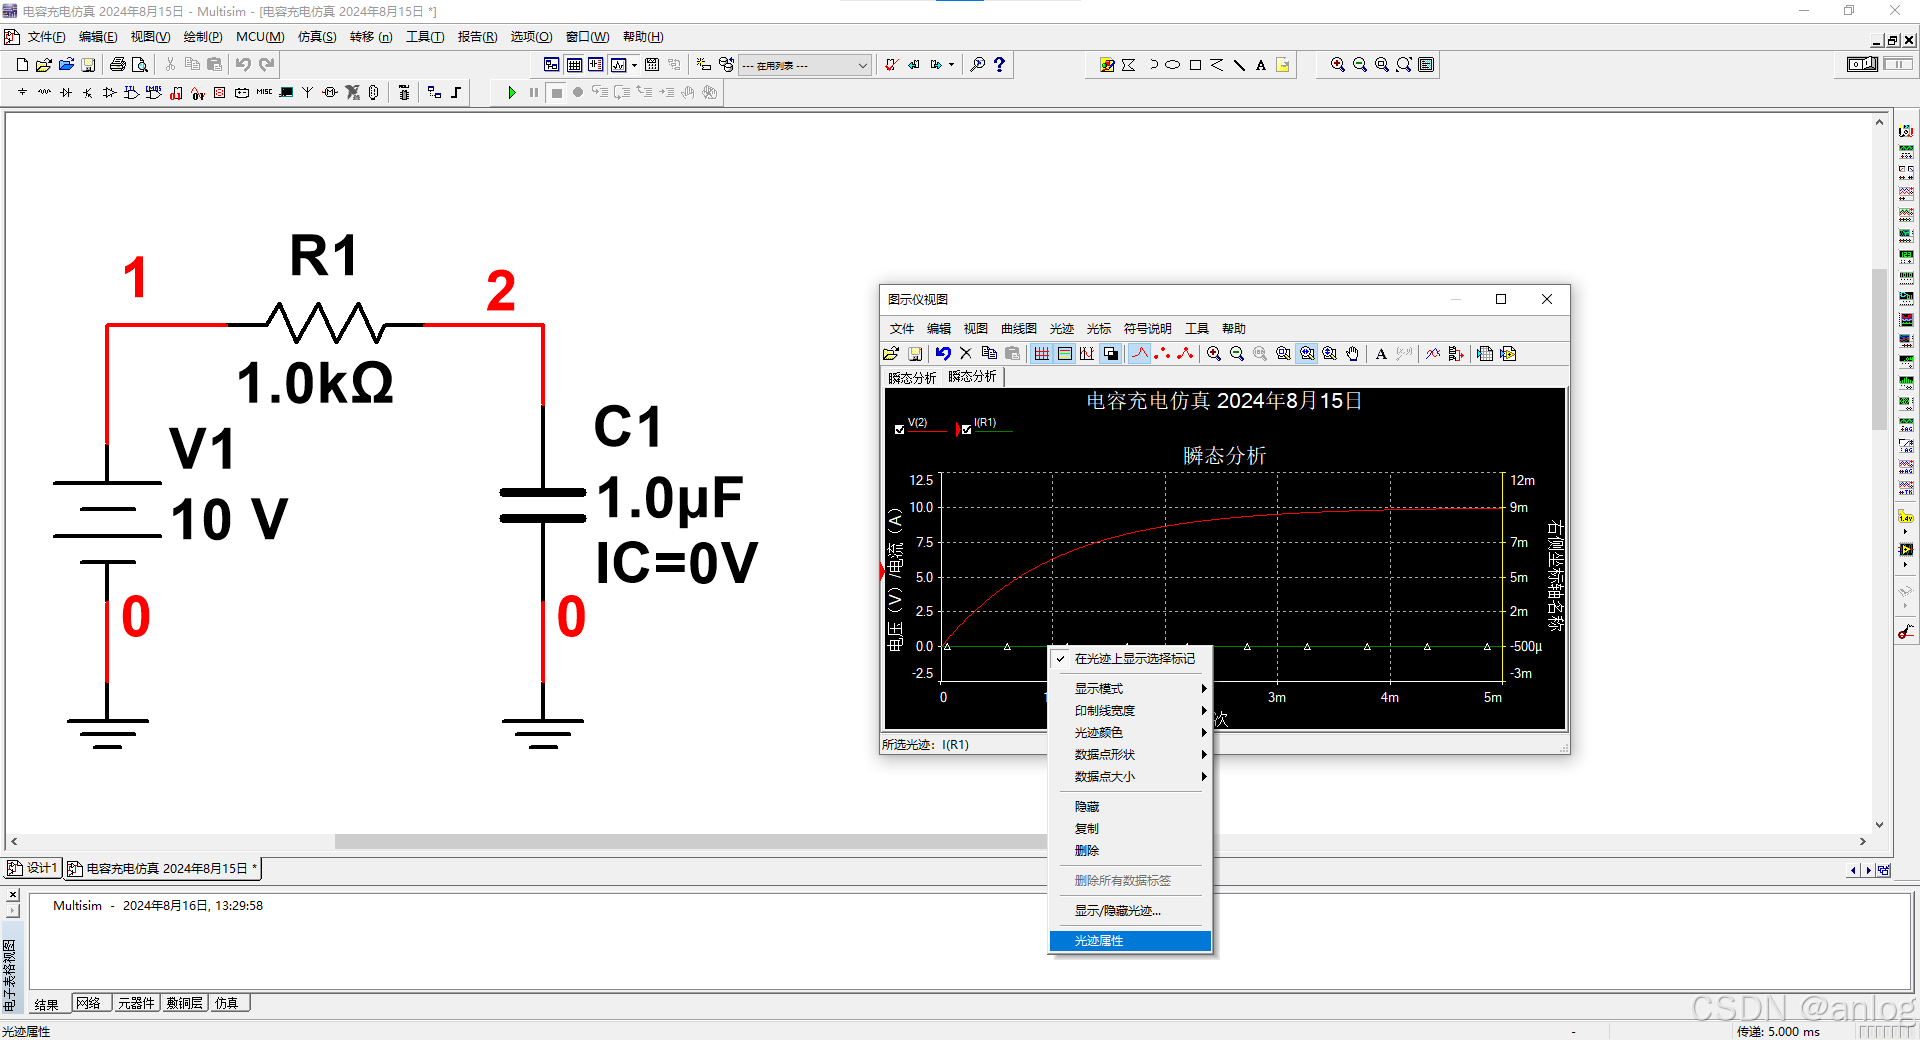Open the 仿真 spreadsheet tab
Screen dimensions: 1920x1040
pos(227,1003)
